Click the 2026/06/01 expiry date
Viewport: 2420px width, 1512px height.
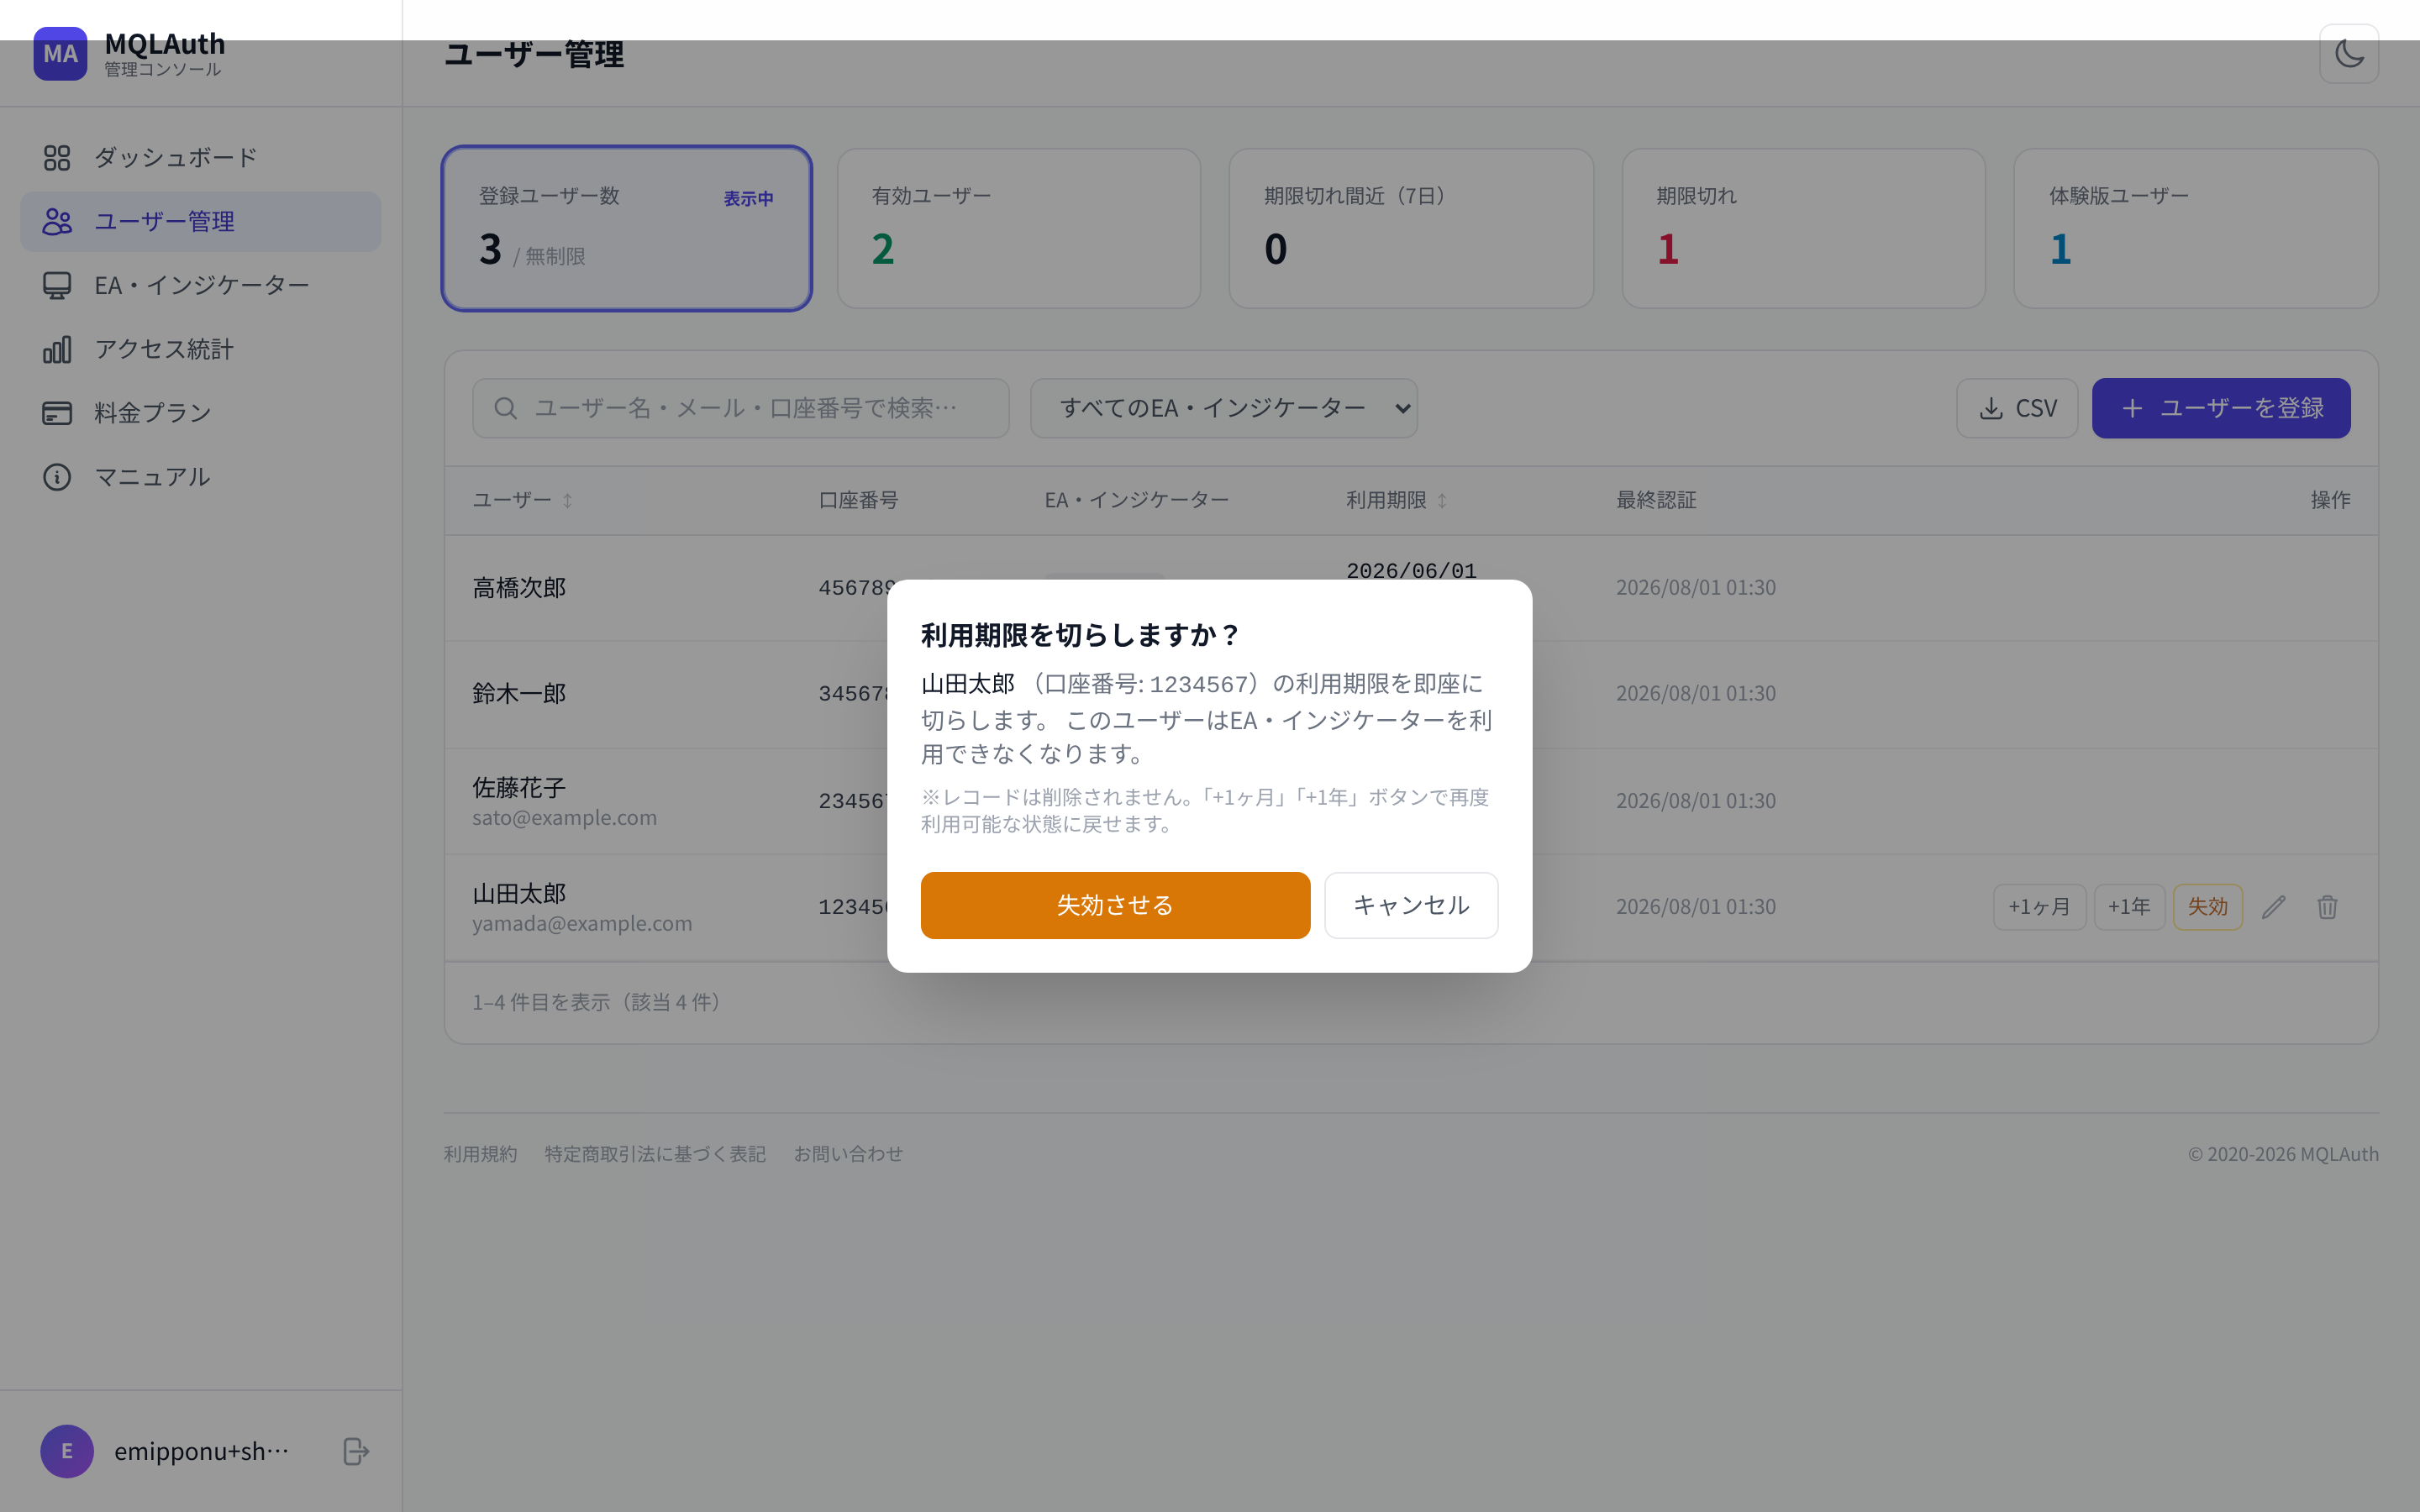[x=1411, y=571]
